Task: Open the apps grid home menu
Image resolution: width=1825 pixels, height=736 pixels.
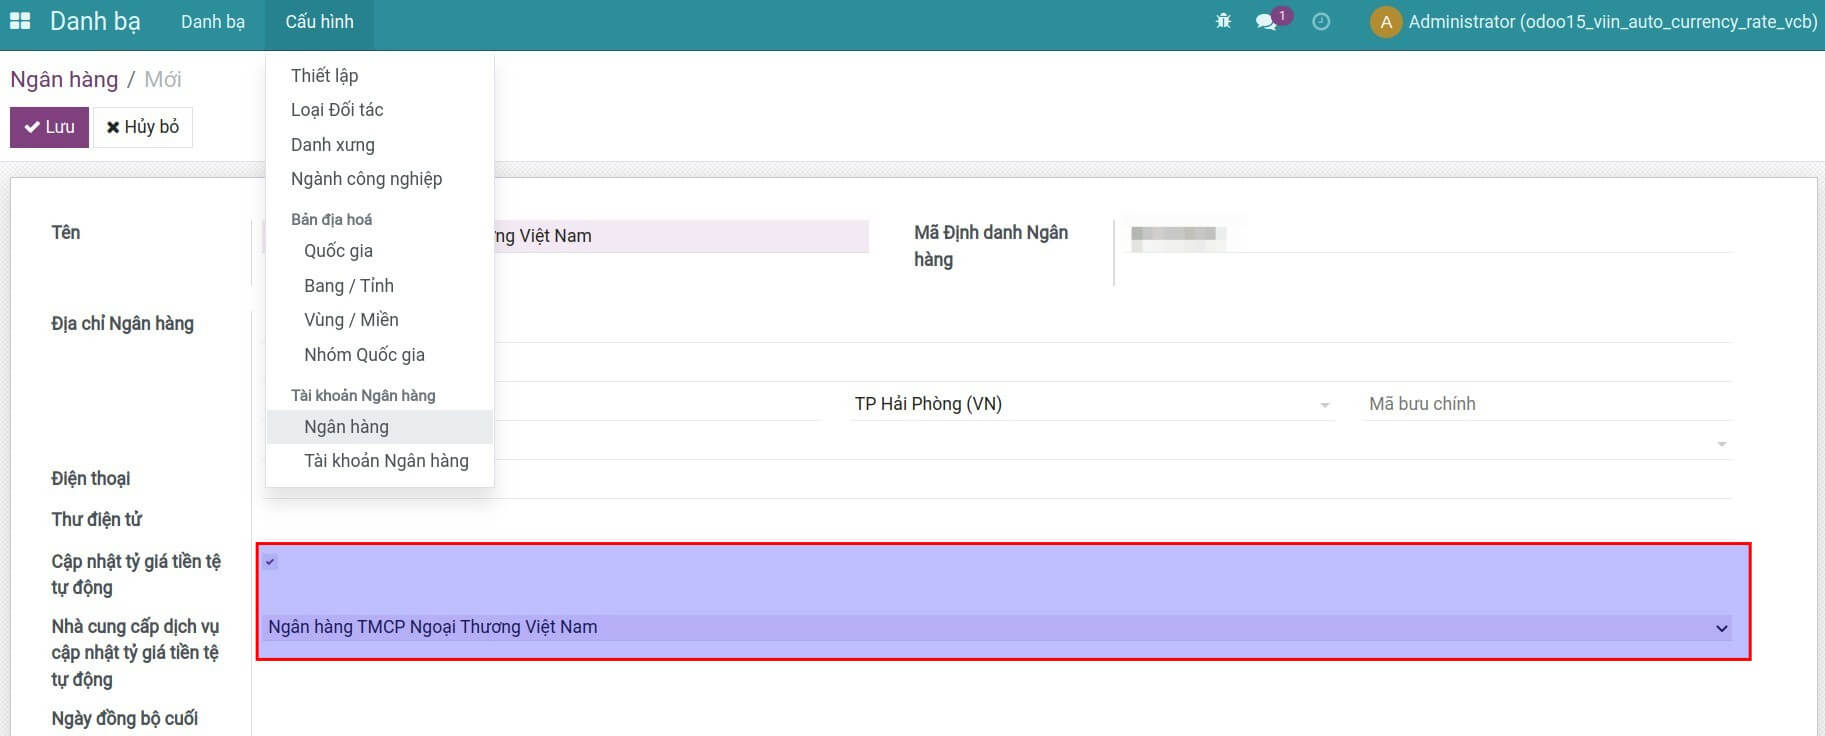Action: (20, 21)
